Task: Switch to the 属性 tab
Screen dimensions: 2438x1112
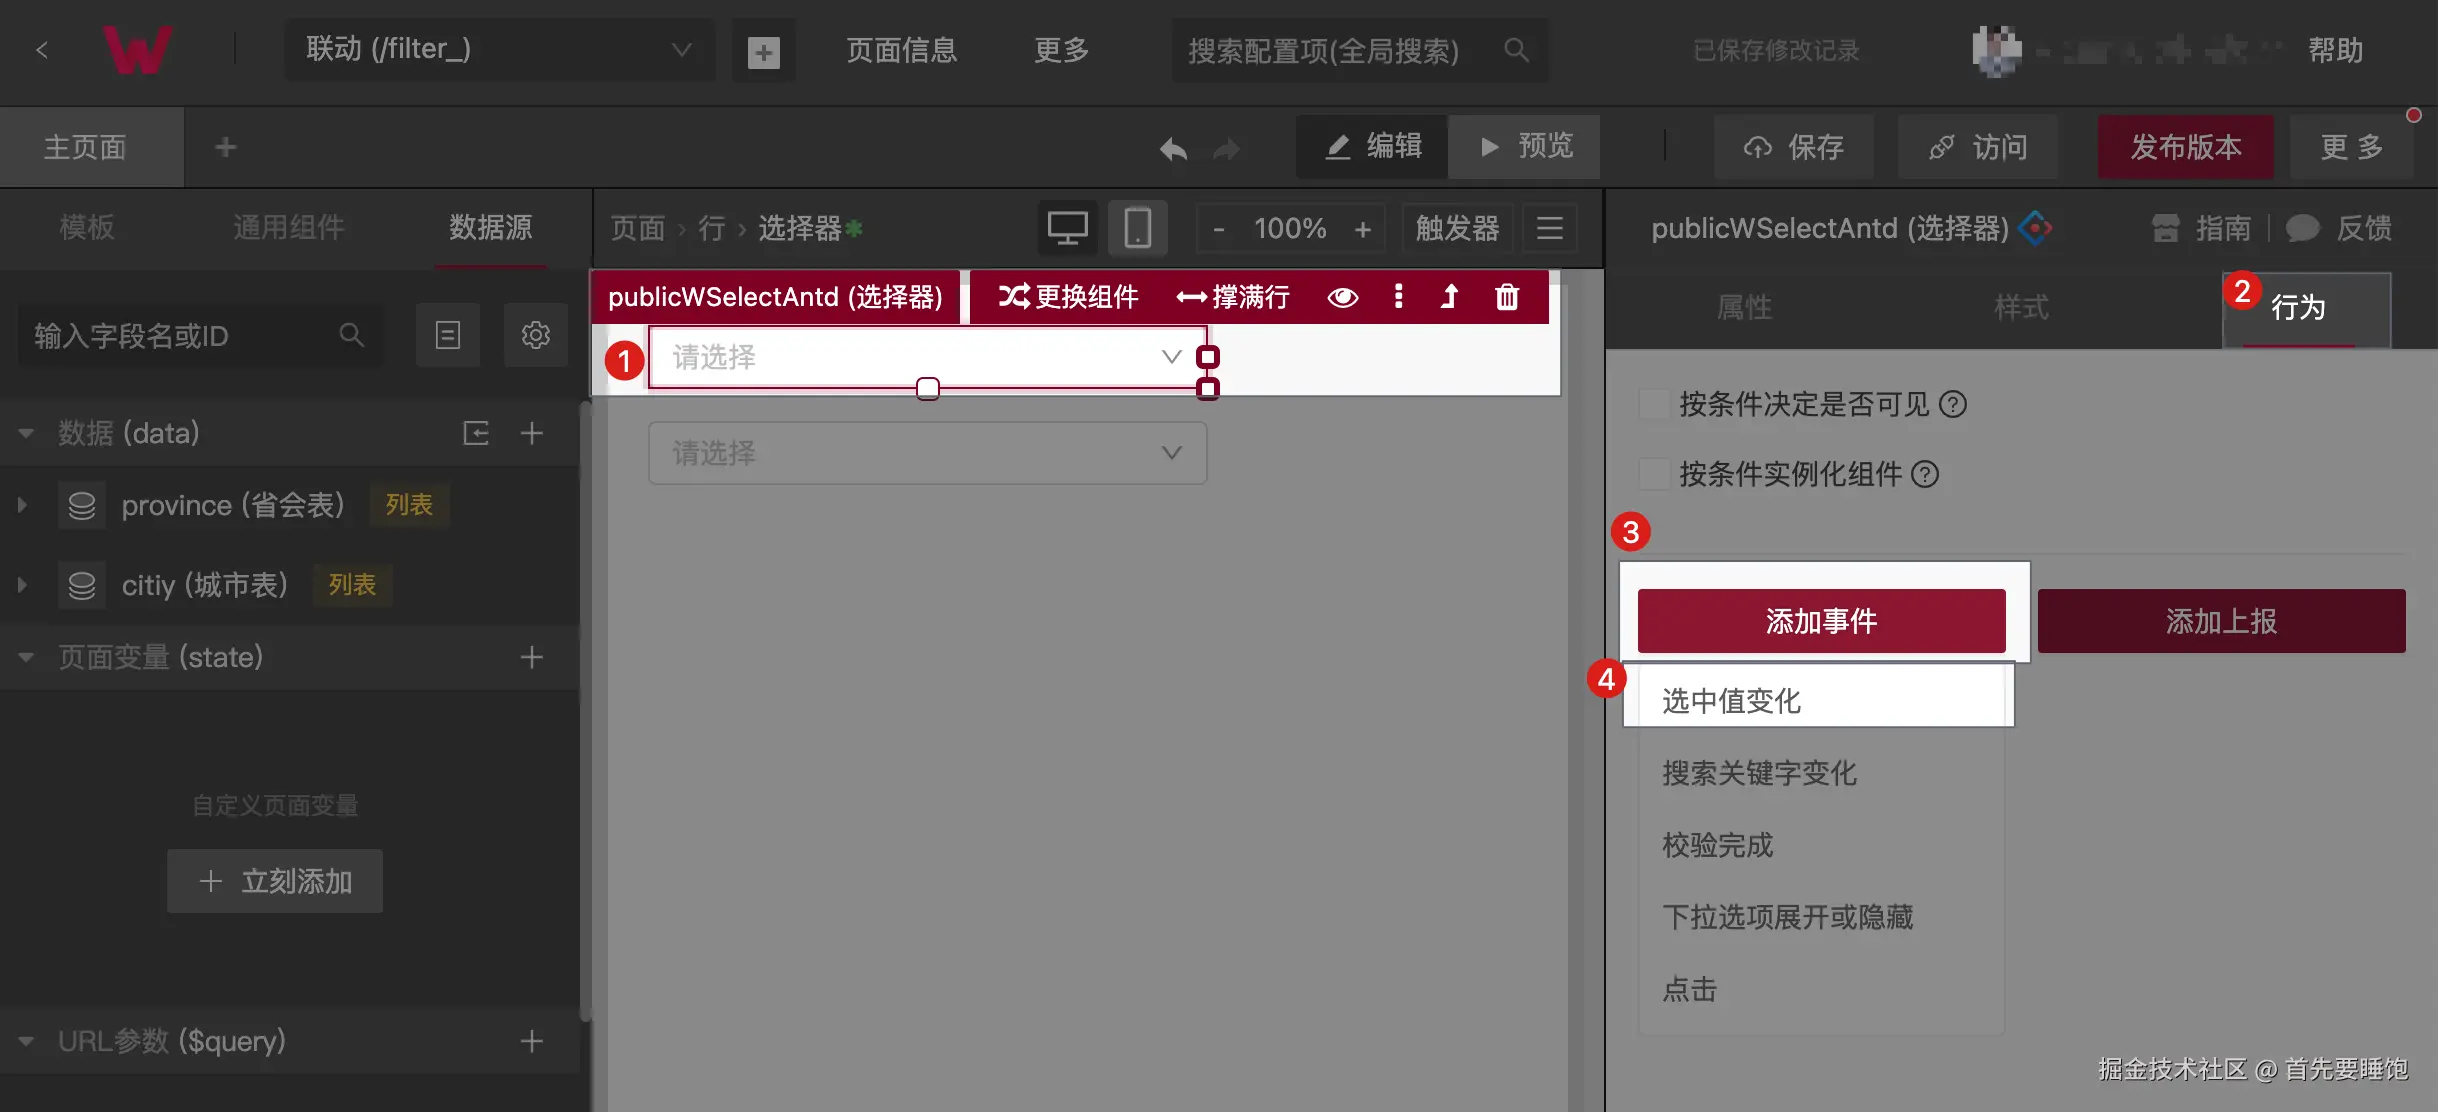Action: [1744, 307]
